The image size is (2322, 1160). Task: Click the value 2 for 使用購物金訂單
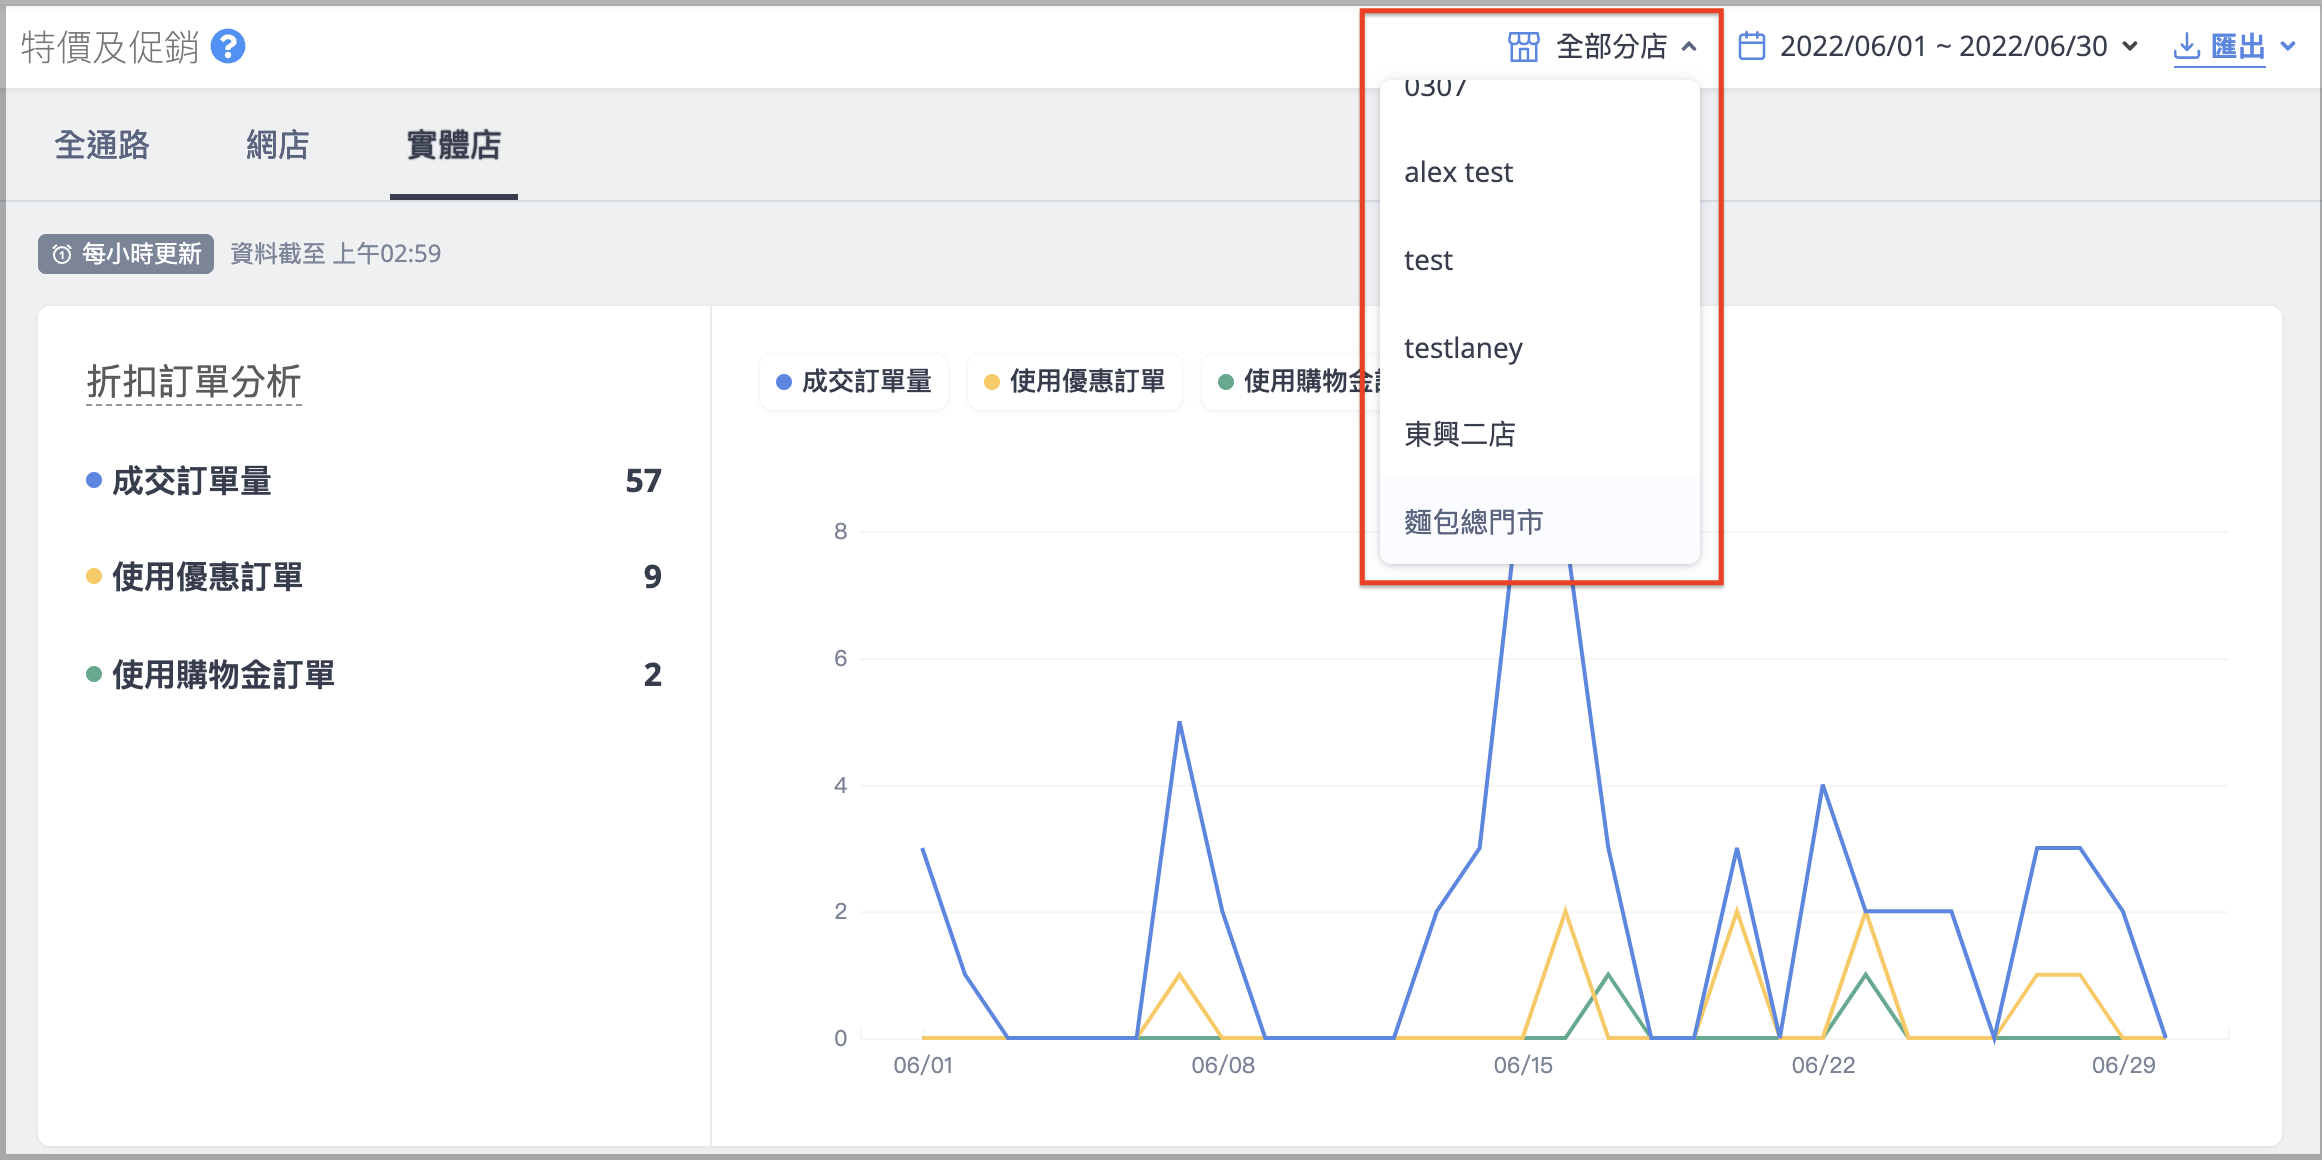click(653, 675)
